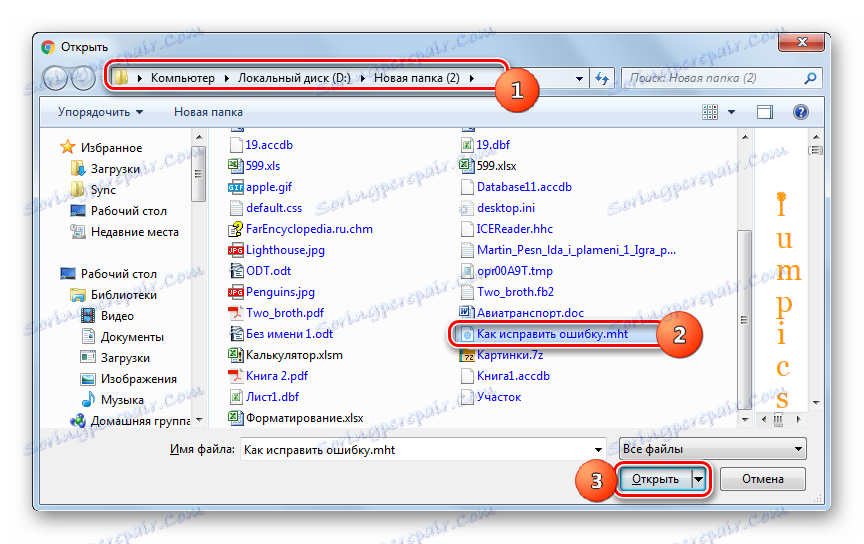Select the file Как исправить ошибку.mht
Image resolution: width=864 pixels, height=544 pixels.
pyautogui.click(x=552, y=334)
